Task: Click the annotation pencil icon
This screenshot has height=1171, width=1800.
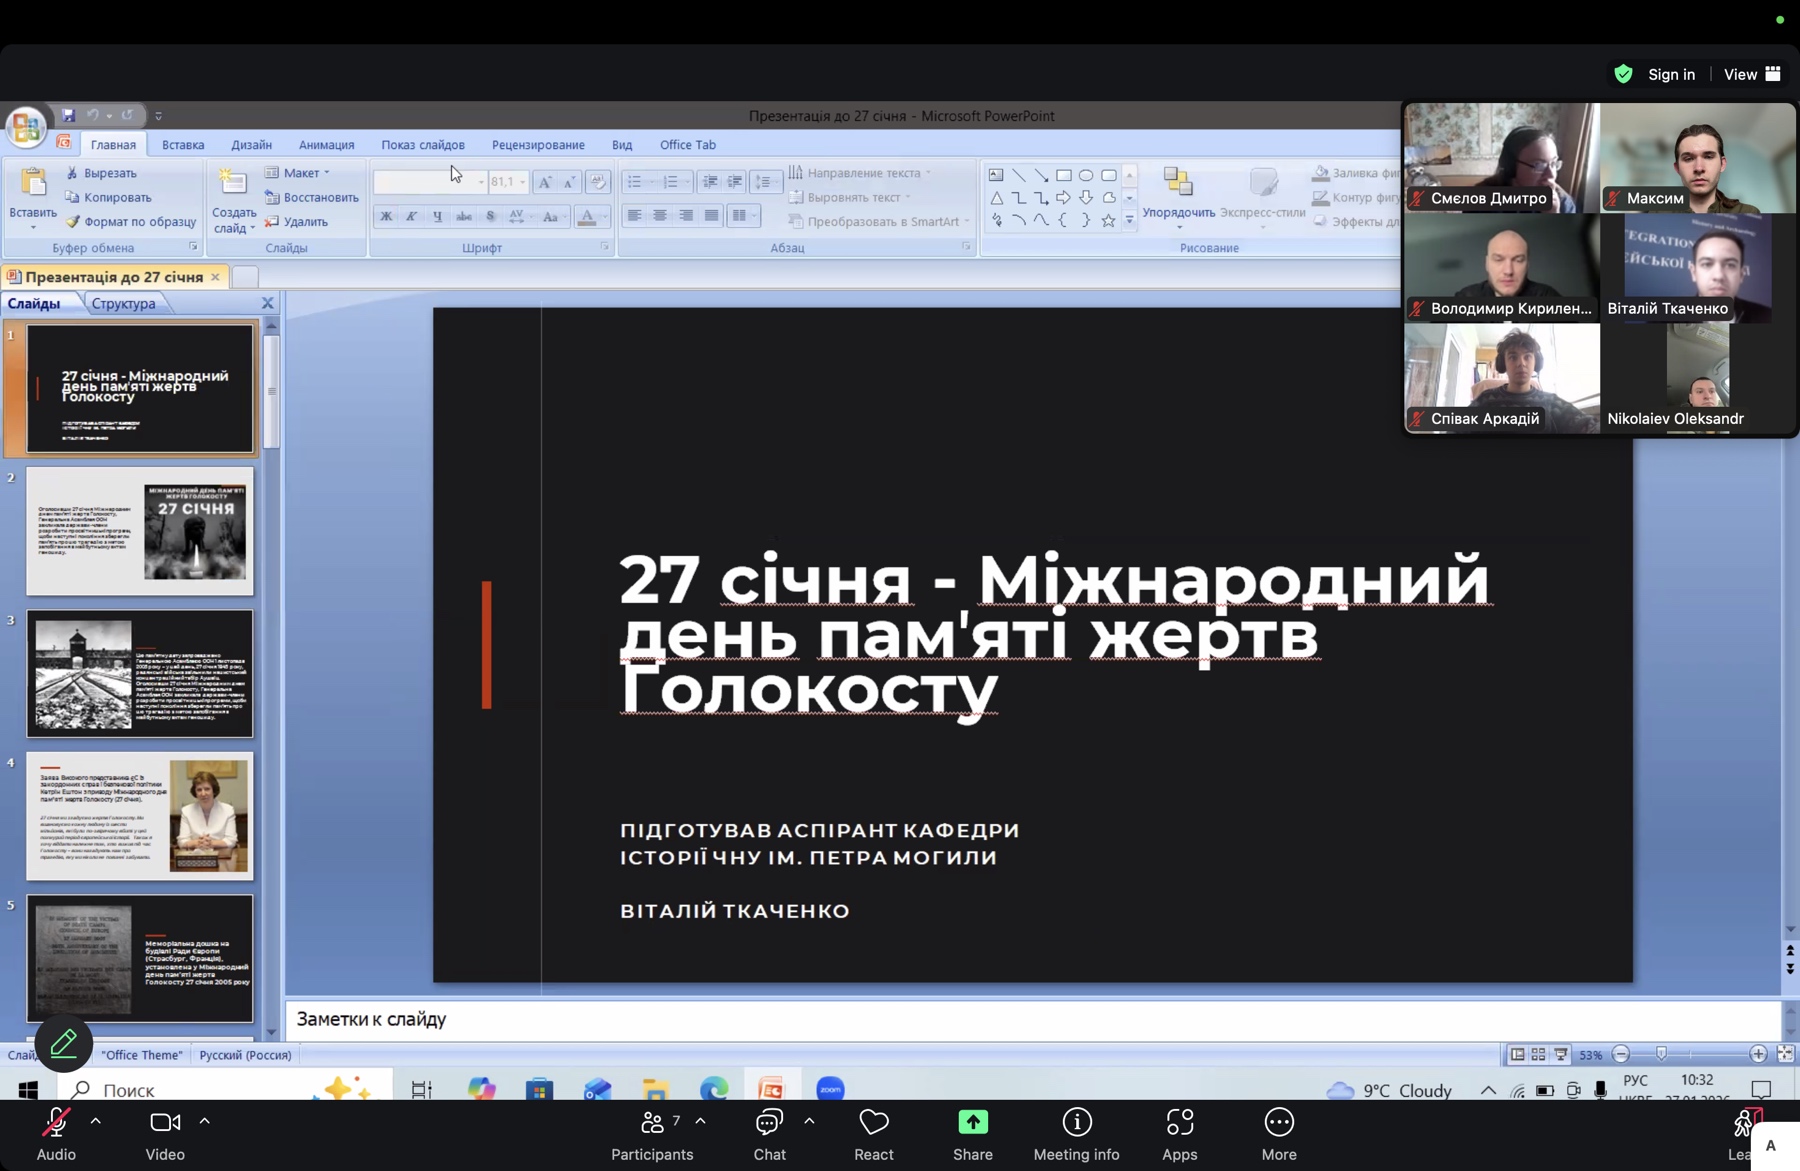Action: [63, 1044]
